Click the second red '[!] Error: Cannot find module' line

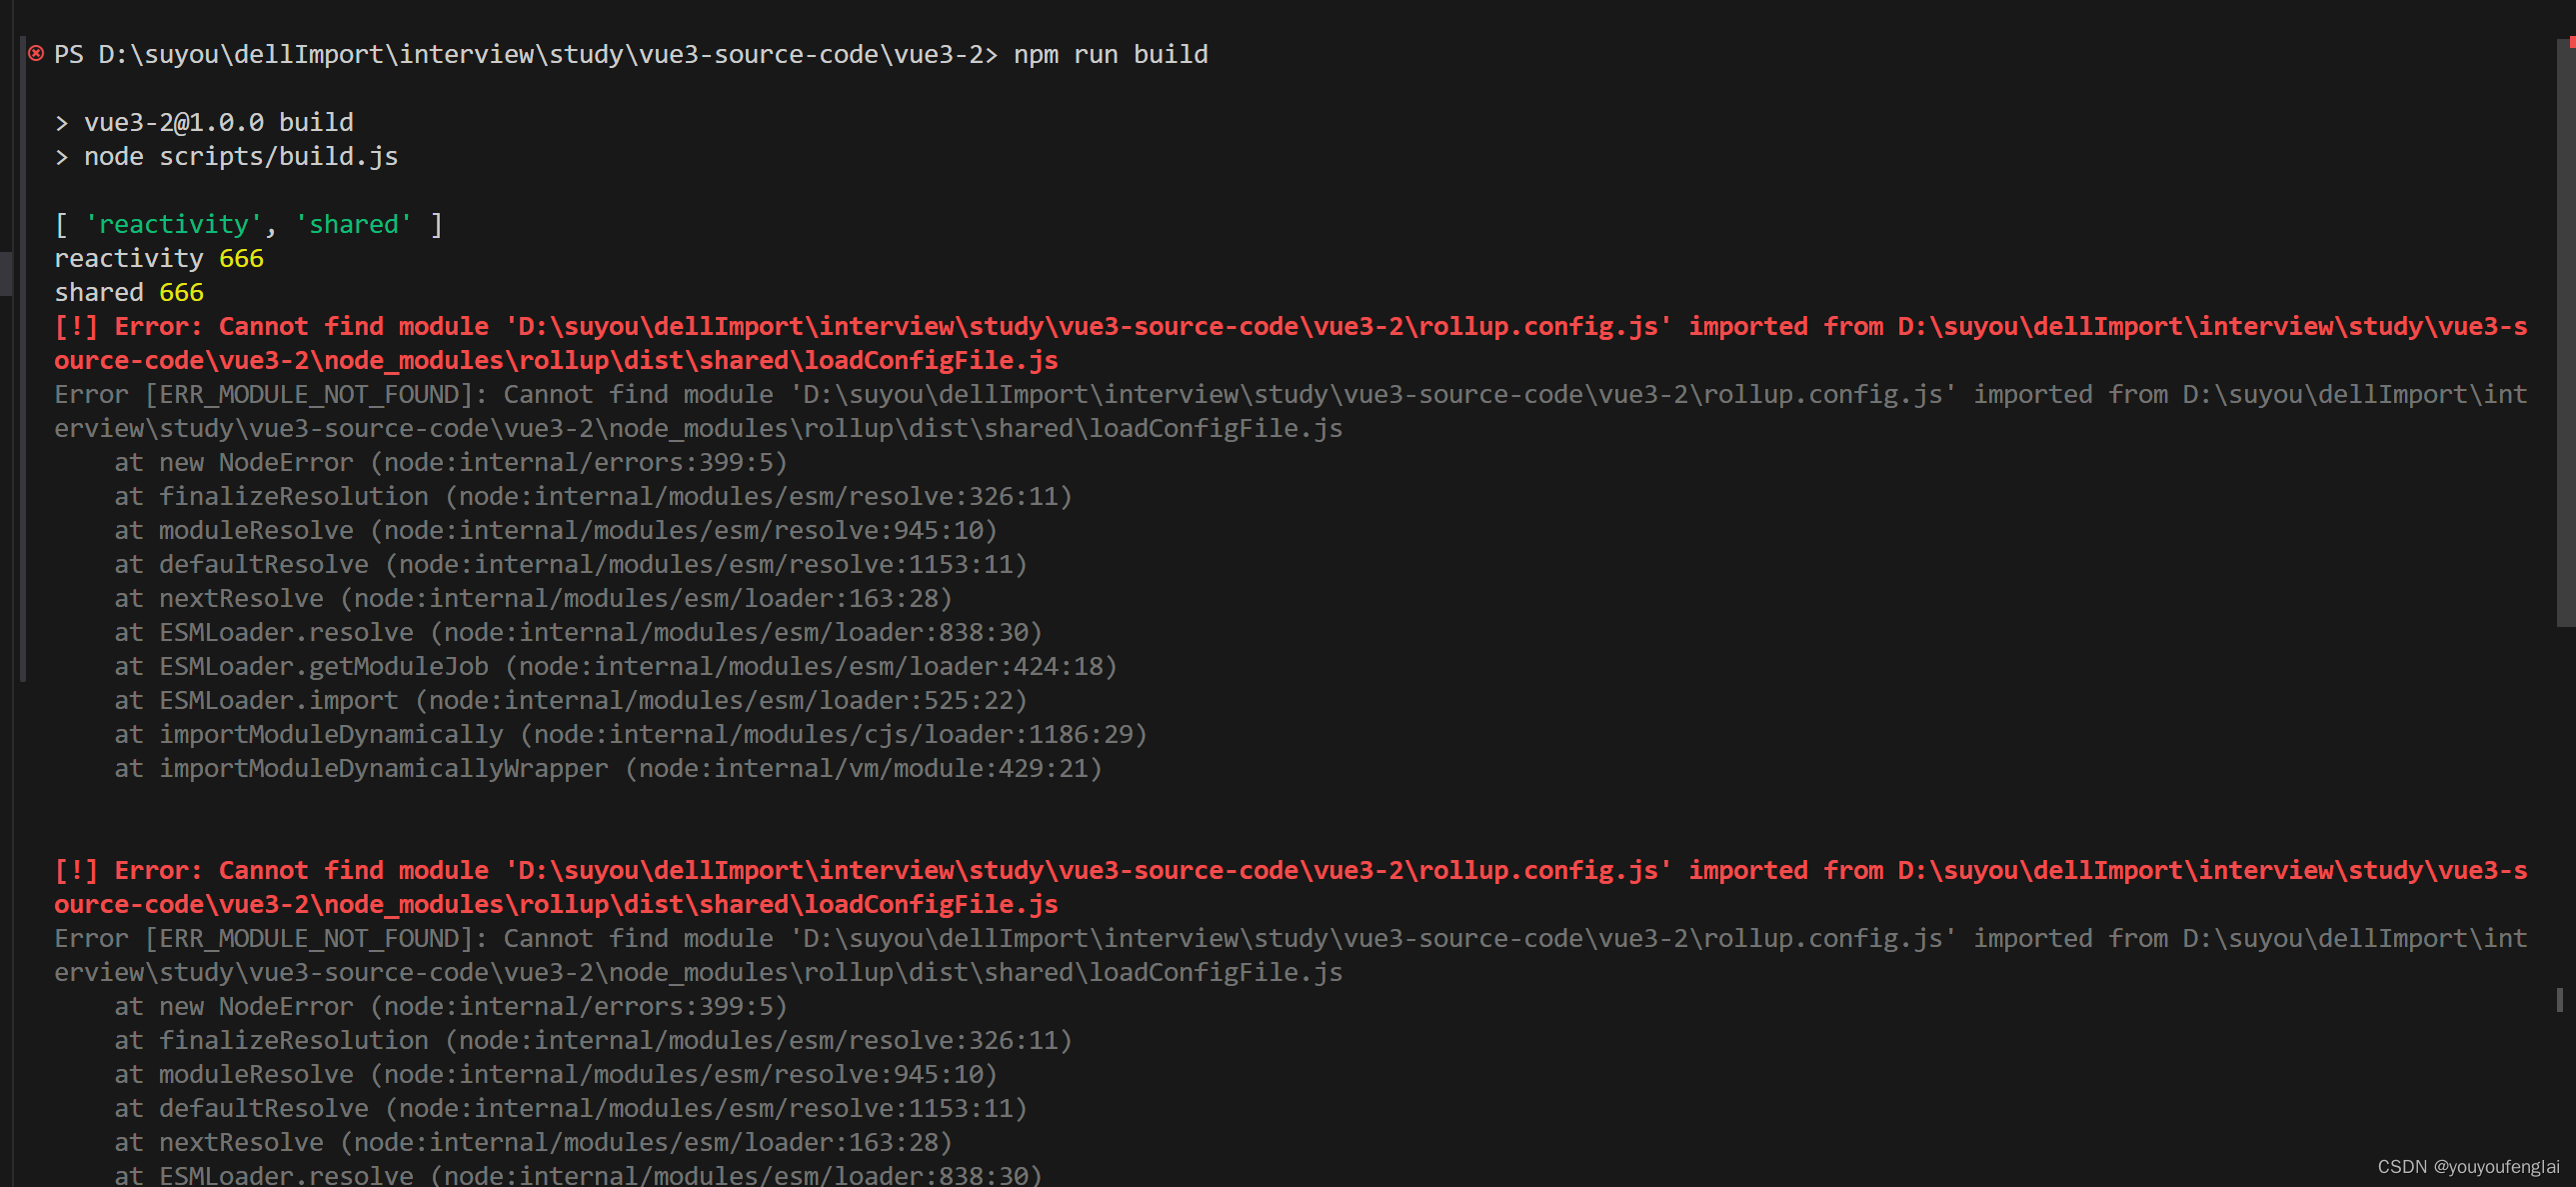[1291, 870]
